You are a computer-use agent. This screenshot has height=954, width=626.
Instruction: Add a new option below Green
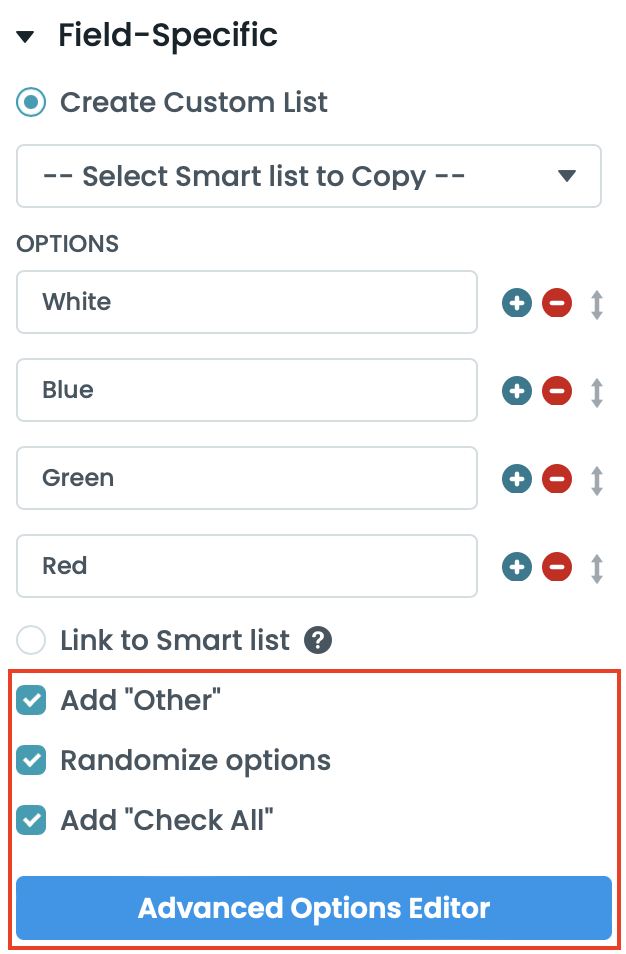(517, 478)
